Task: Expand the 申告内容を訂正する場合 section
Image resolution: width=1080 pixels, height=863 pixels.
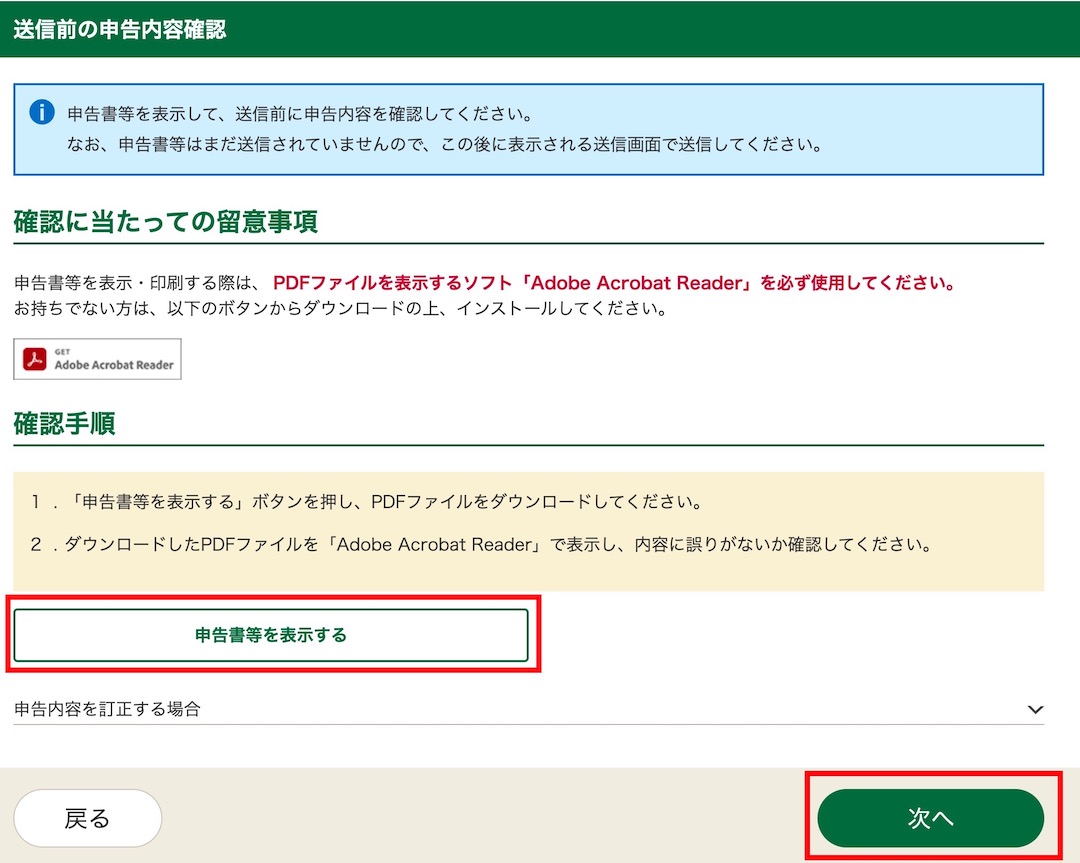Action: (x=528, y=709)
